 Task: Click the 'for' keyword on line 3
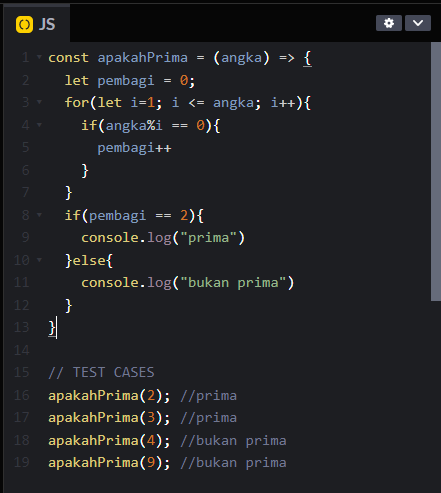(77, 103)
